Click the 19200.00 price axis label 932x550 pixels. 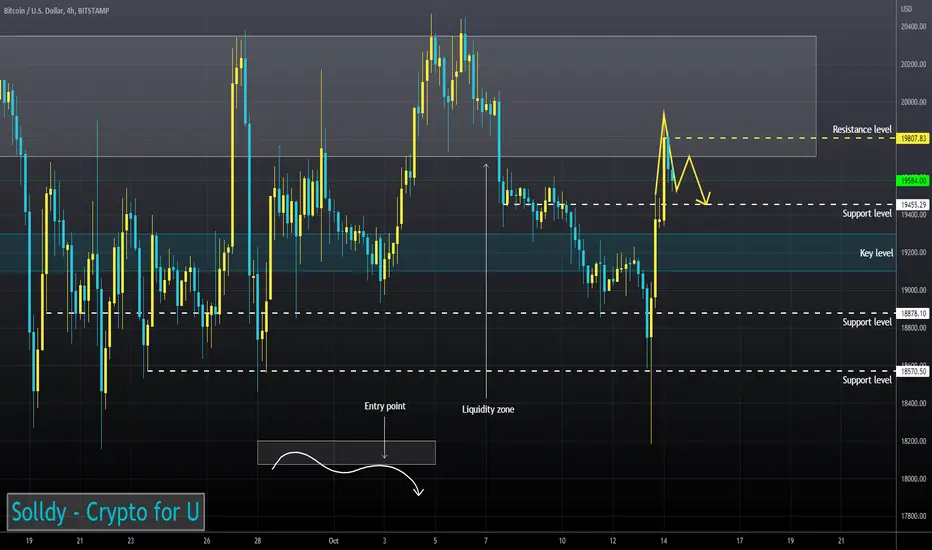(x=913, y=253)
